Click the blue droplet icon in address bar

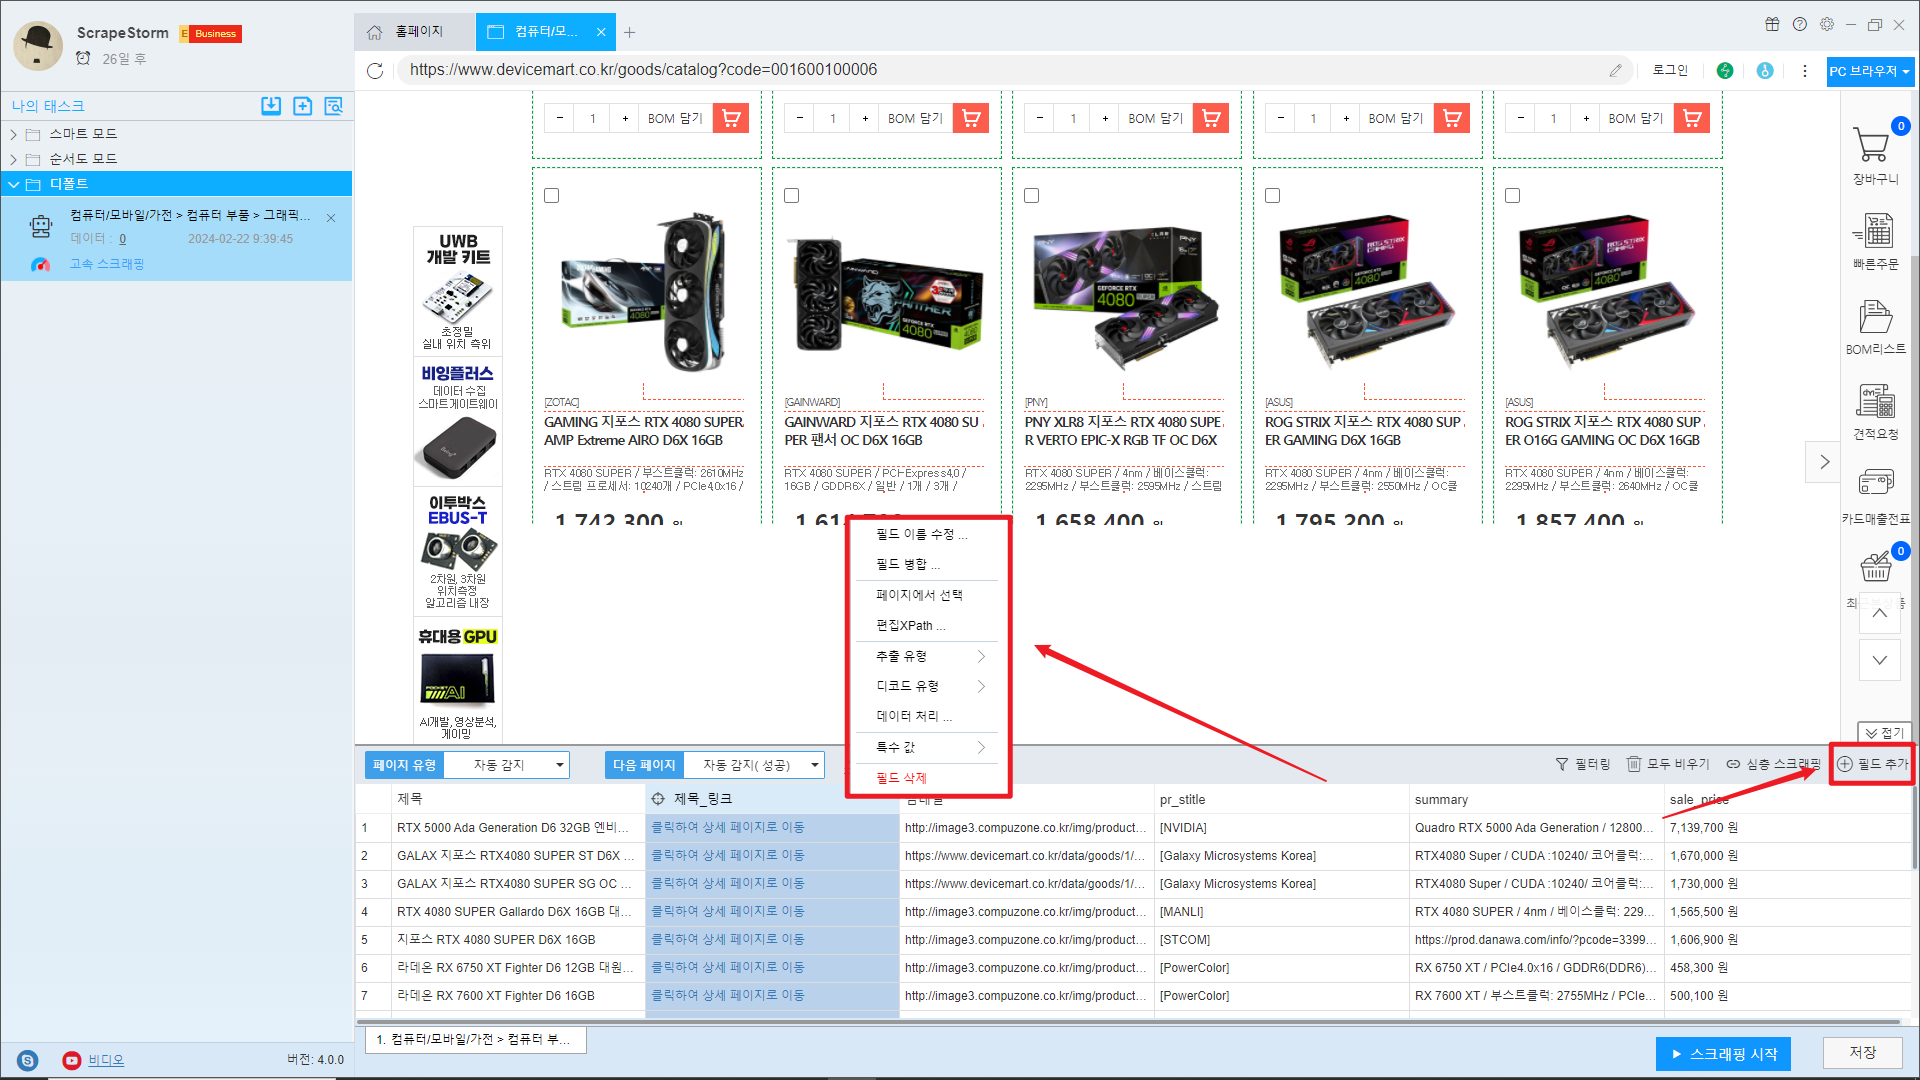[x=1765, y=71]
